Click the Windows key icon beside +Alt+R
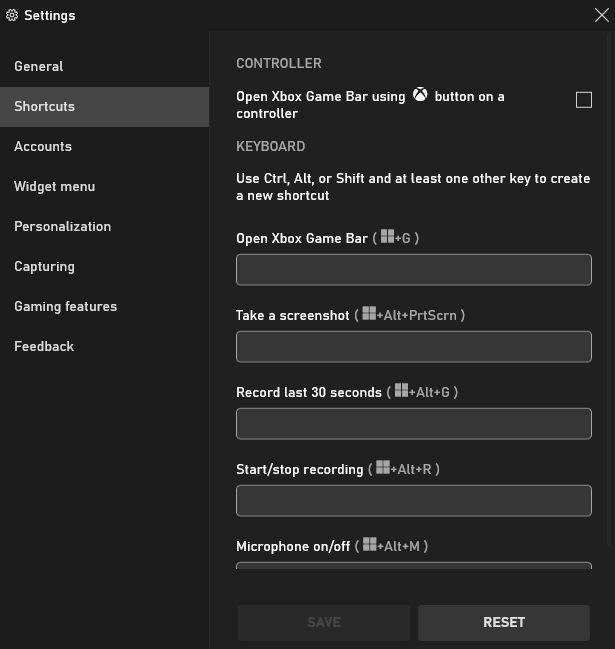Viewport: 615px width, 649px height. (x=383, y=467)
